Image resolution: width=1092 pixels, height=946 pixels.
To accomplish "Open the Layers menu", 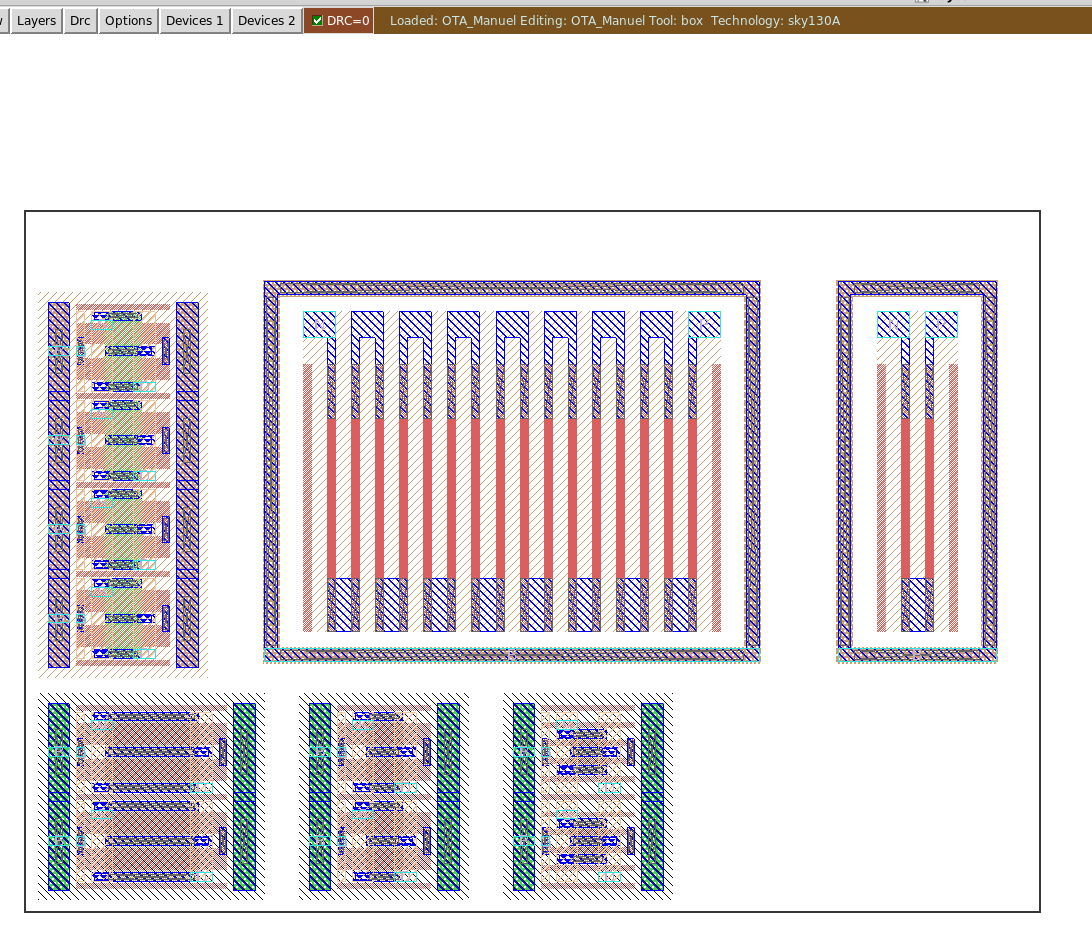I will pos(36,20).
